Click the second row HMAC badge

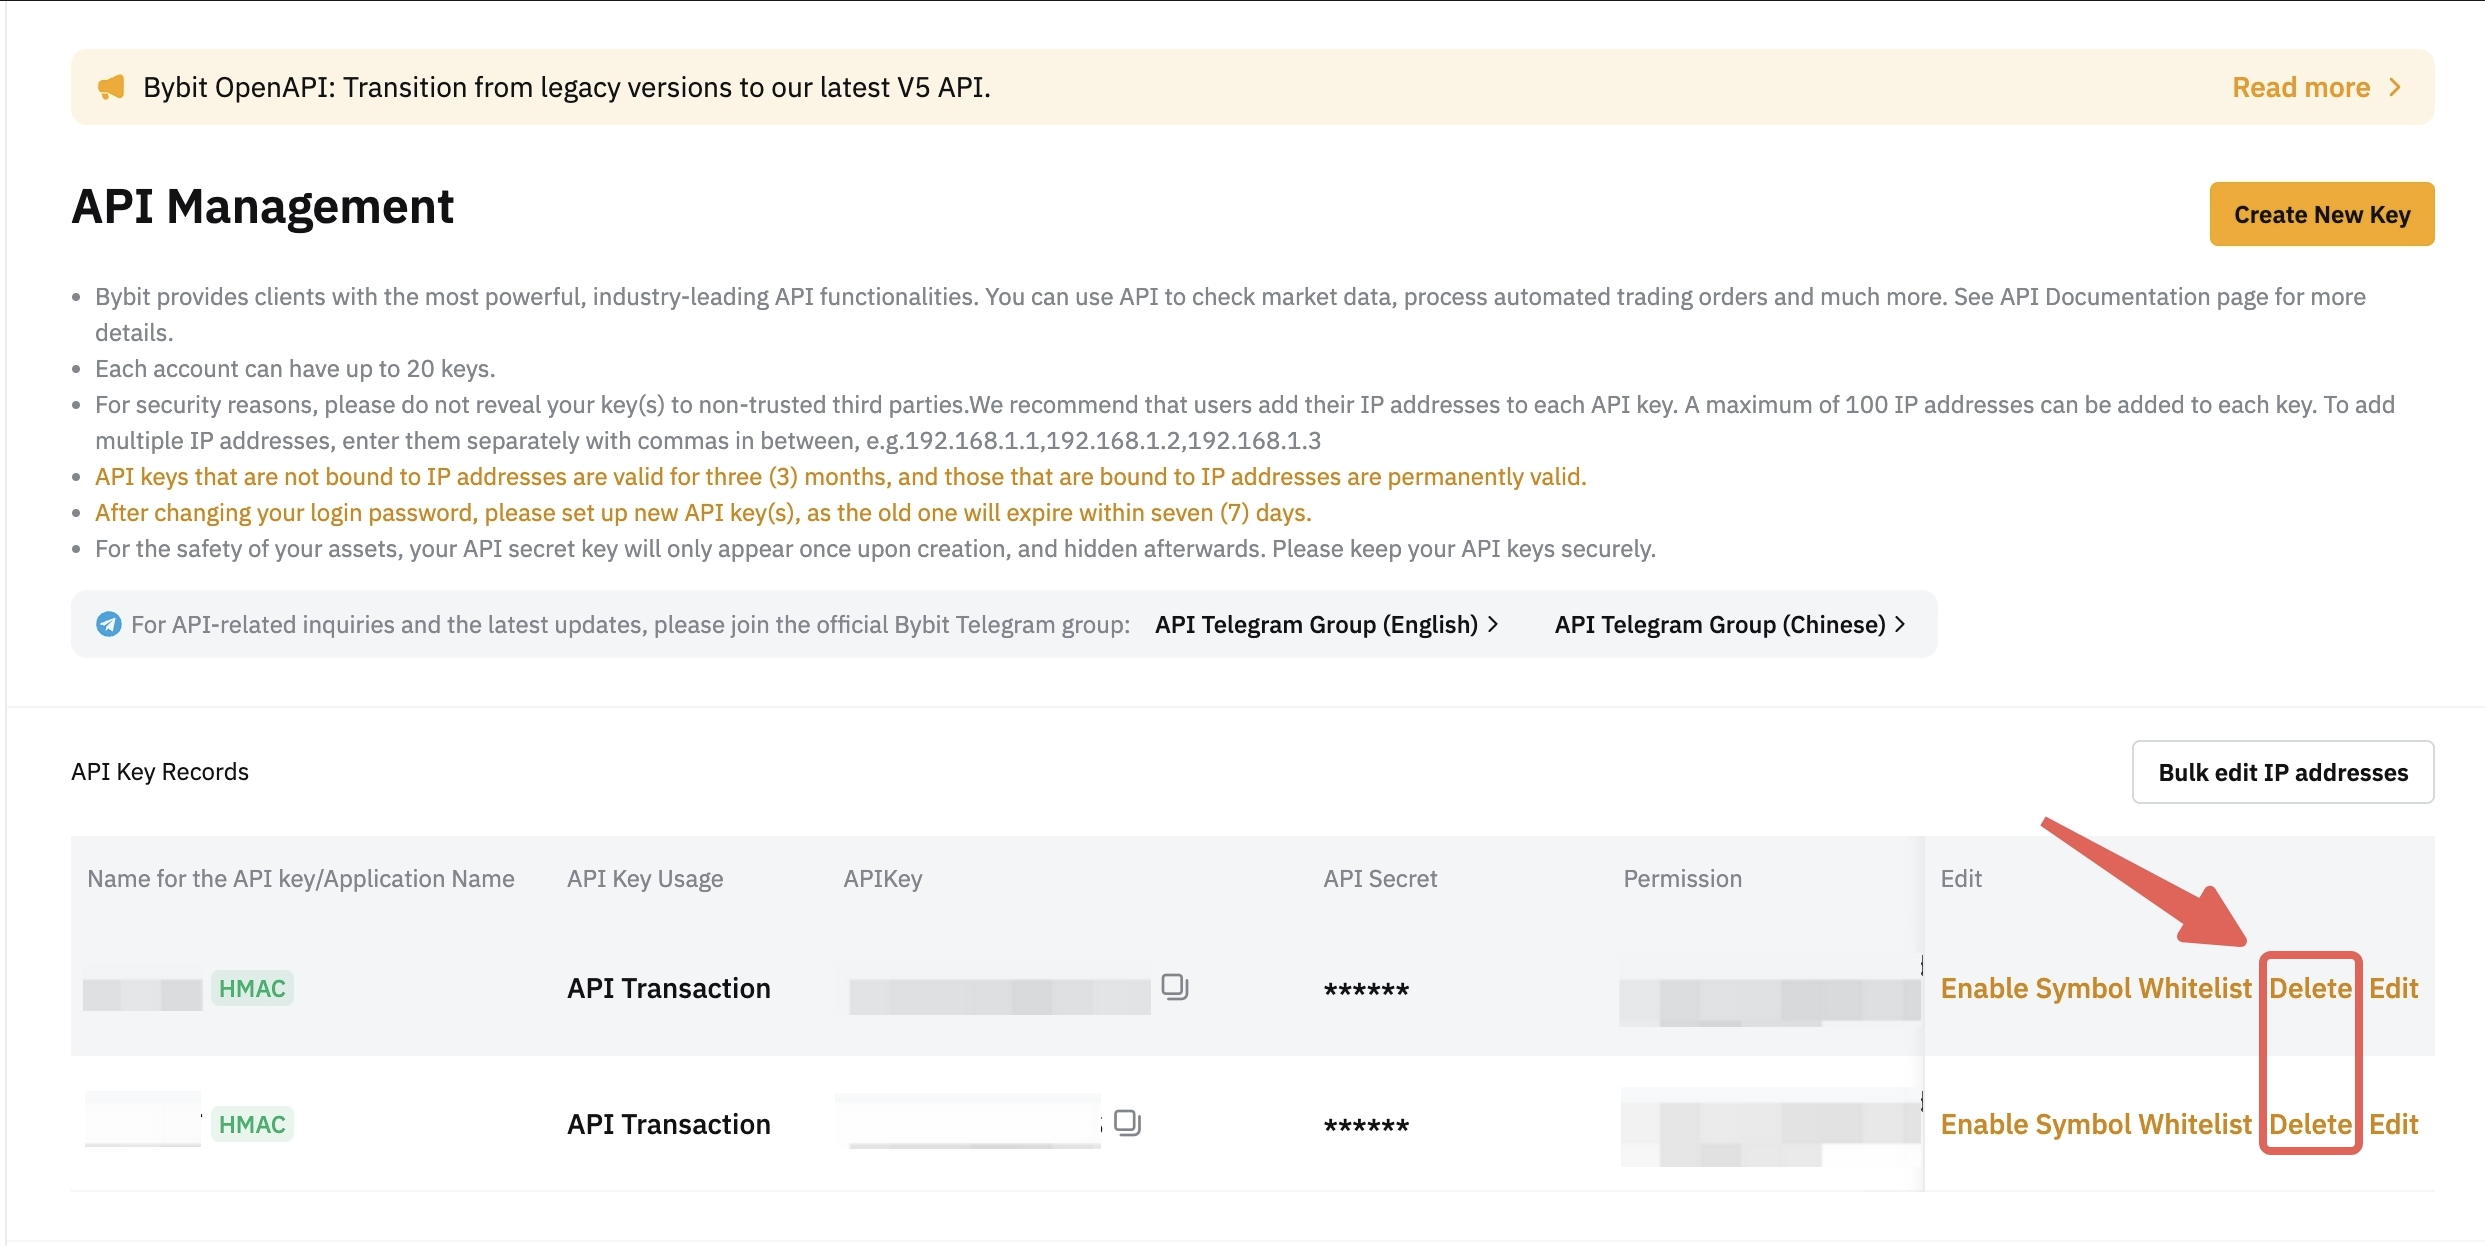[252, 1124]
